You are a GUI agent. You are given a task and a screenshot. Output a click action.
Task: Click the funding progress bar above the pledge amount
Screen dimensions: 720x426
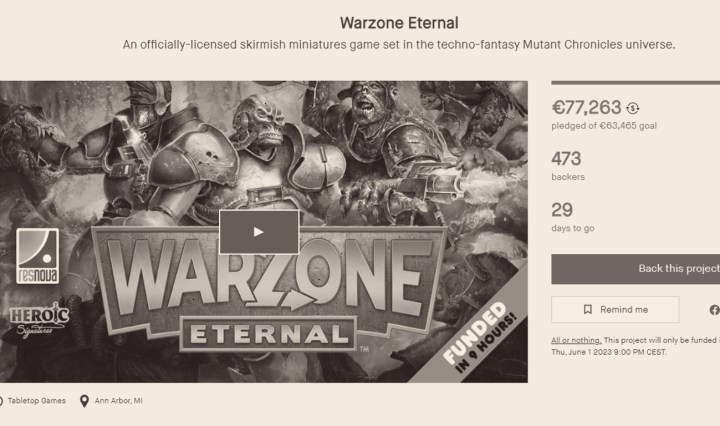pos(635,83)
